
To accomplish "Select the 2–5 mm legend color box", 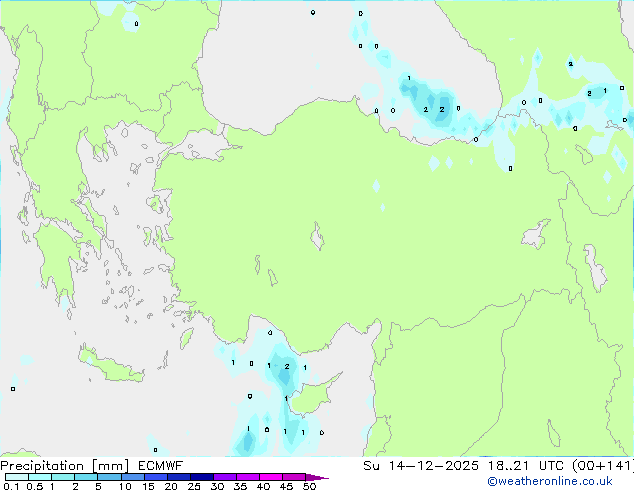I will coord(86,477).
